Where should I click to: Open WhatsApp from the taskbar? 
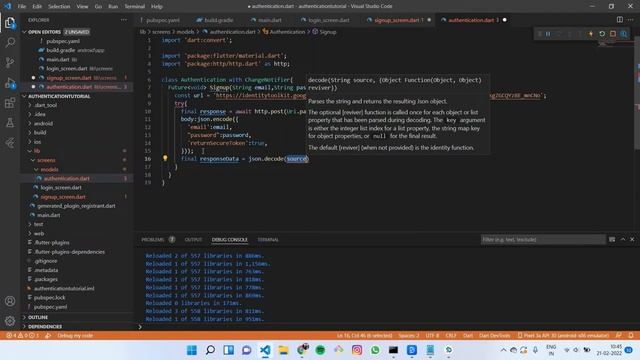[375, 350]
